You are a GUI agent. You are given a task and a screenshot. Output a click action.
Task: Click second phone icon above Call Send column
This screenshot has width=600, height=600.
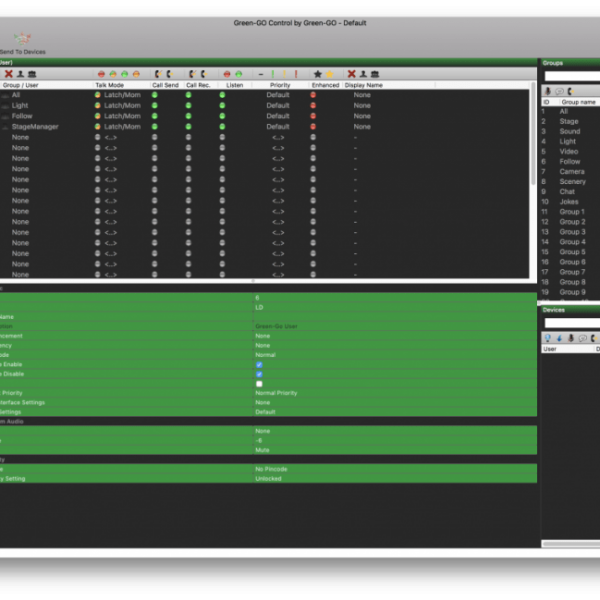click(x=170, y=74)
